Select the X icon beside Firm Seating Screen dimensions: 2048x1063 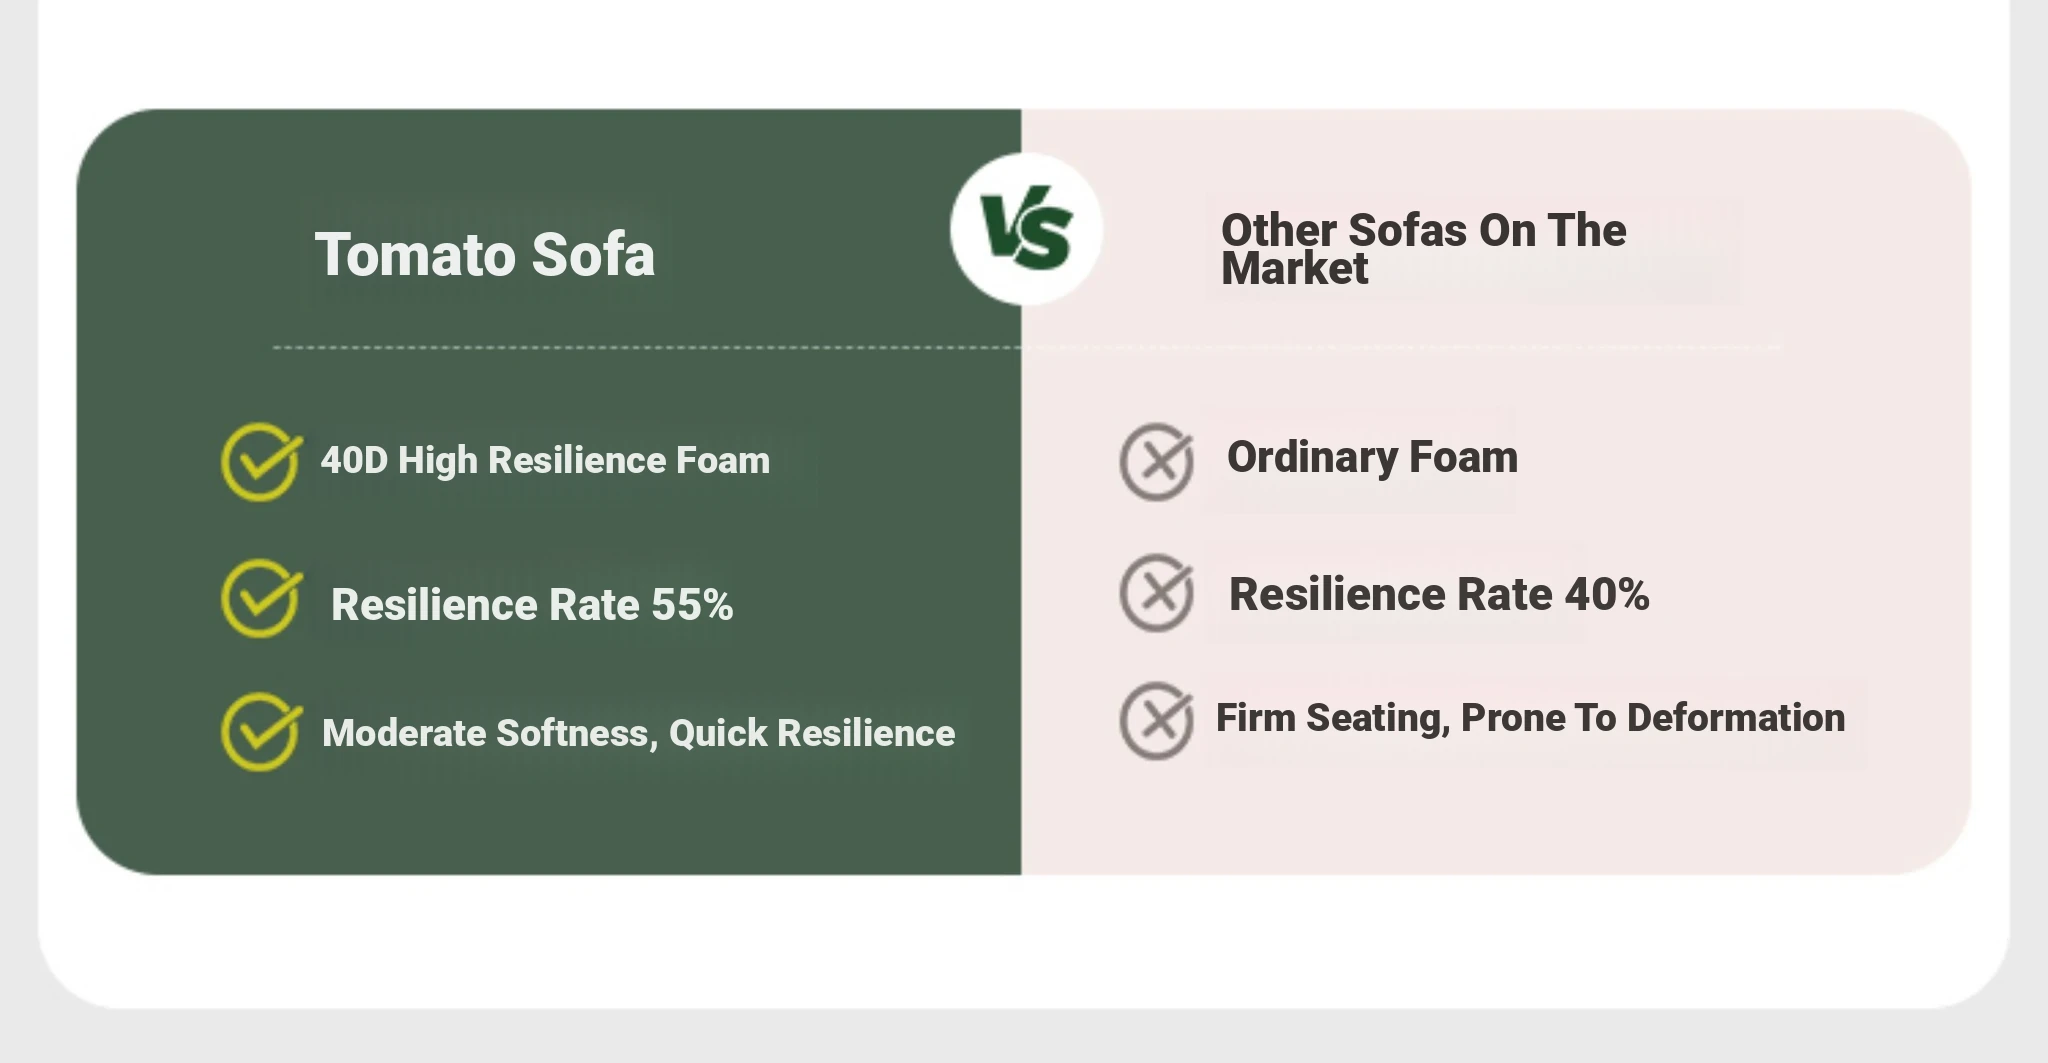click(x=1156, y=721)
